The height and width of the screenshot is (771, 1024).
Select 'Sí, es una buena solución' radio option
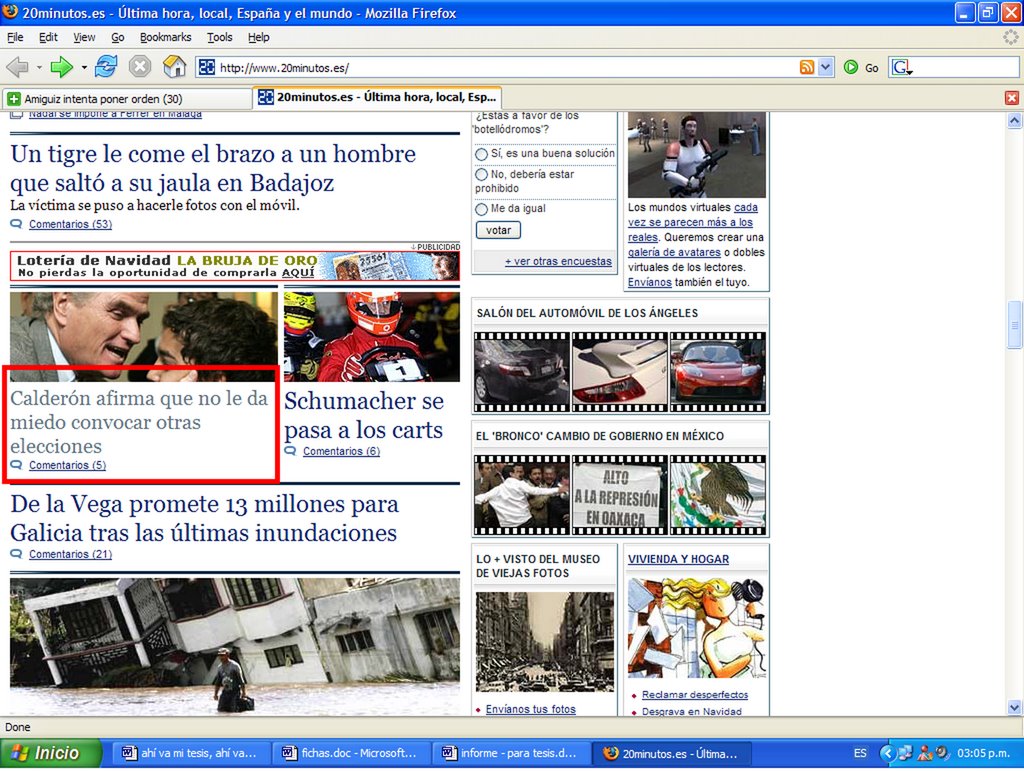tap(481, 154)
